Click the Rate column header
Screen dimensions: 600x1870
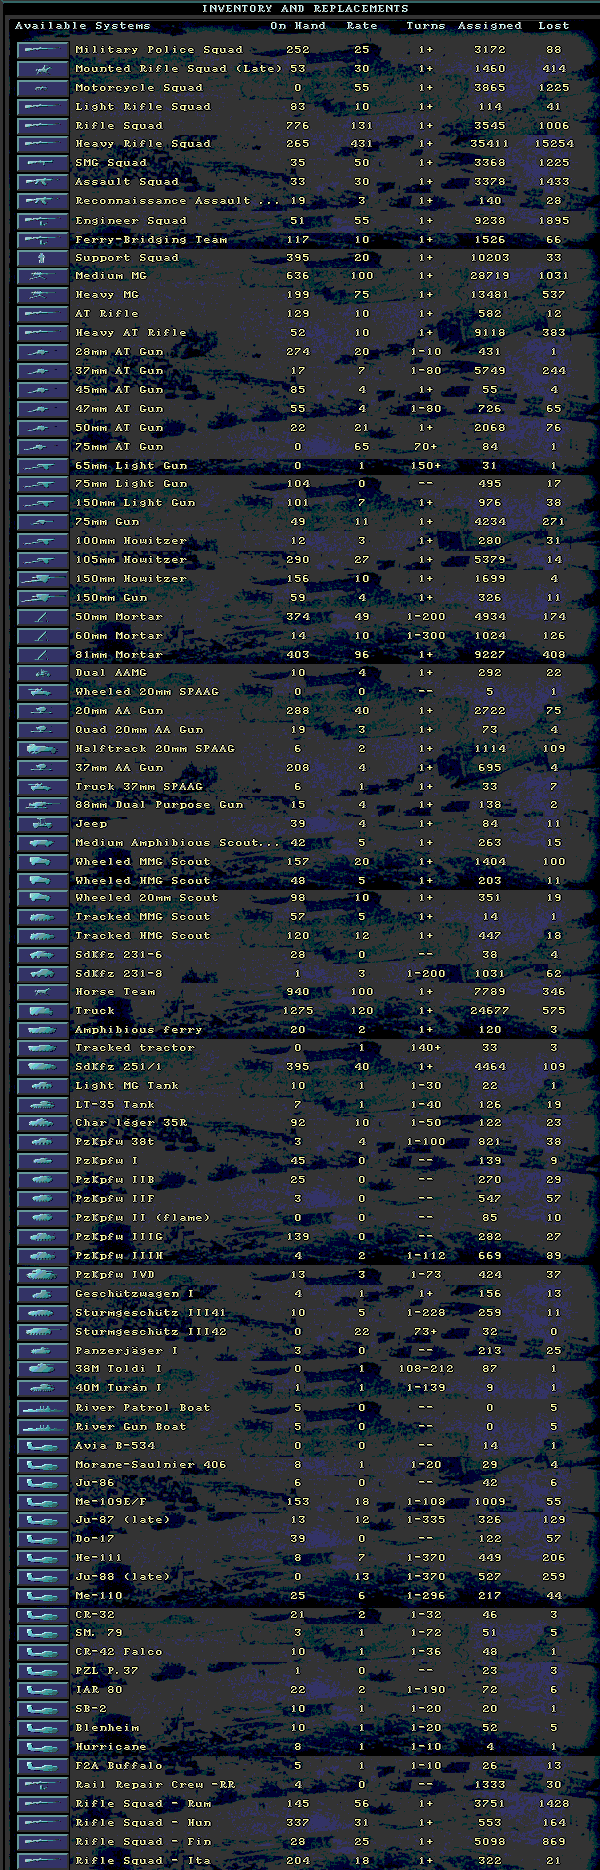pos(362,26)
